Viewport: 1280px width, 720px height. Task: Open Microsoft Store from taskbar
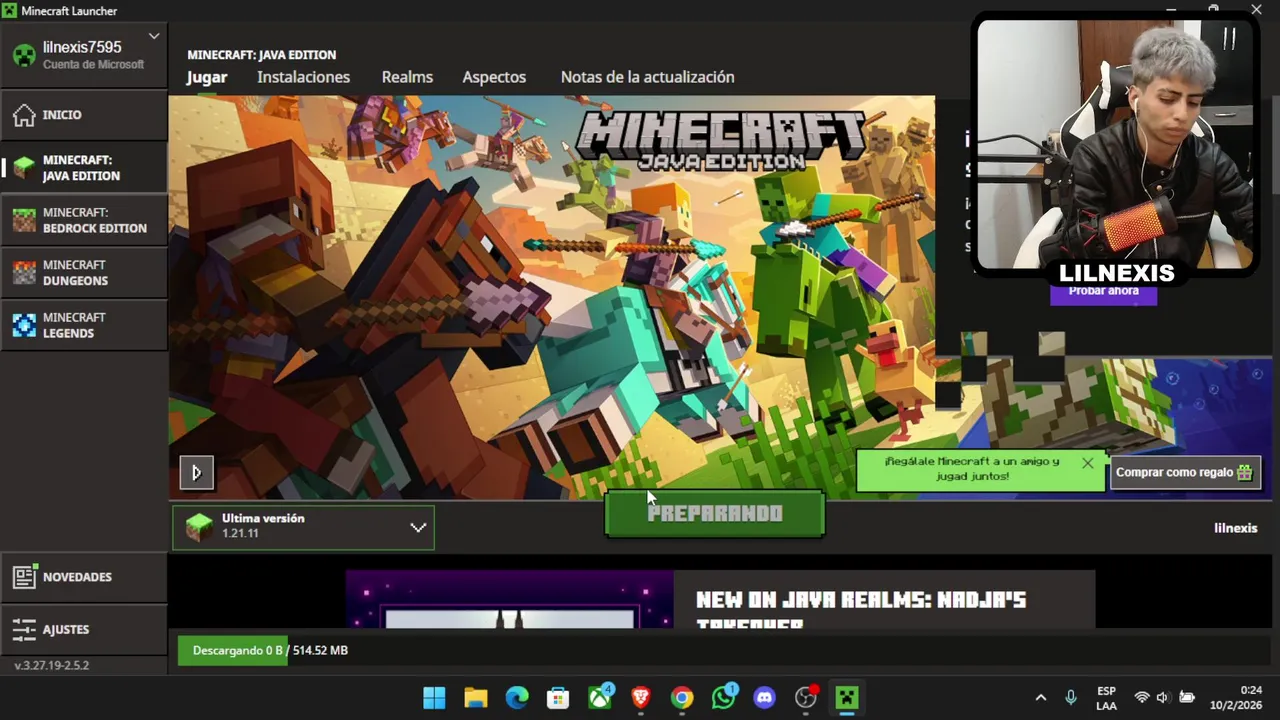[x=558, y=698]
